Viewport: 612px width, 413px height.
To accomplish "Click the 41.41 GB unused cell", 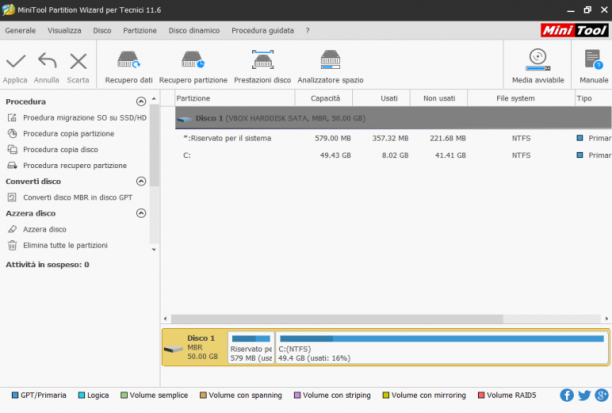I will point(450,155).
